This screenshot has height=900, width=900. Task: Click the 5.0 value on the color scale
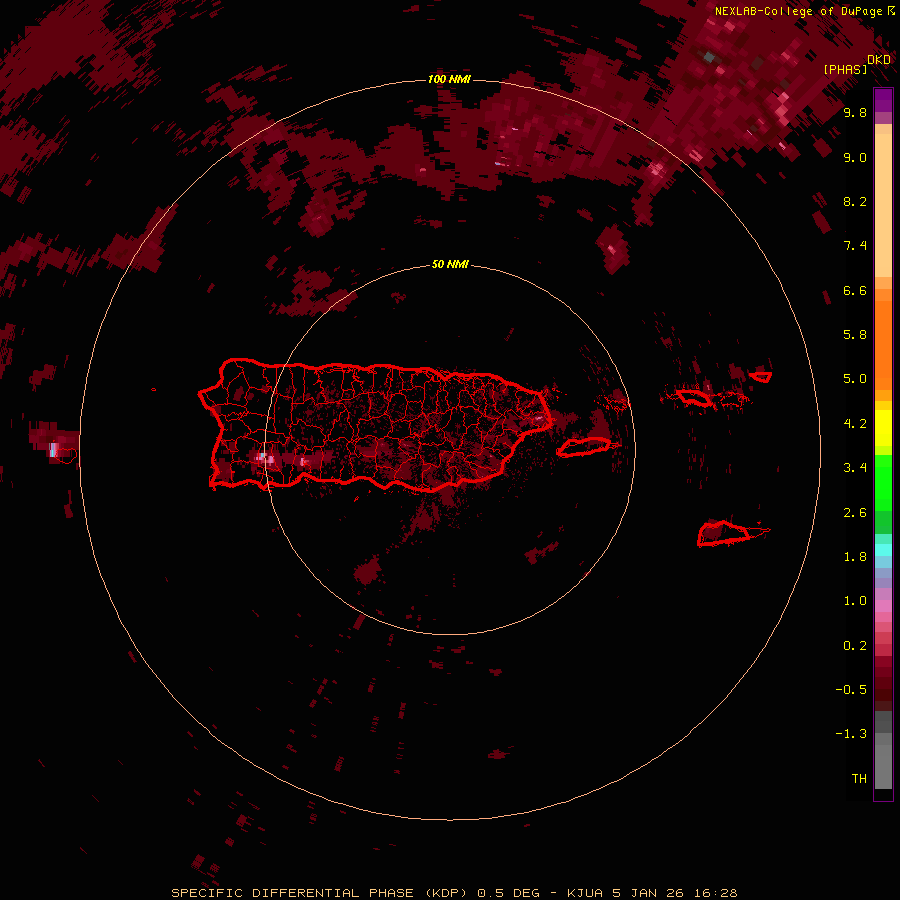pyautogui.click(x=855, y=379)
